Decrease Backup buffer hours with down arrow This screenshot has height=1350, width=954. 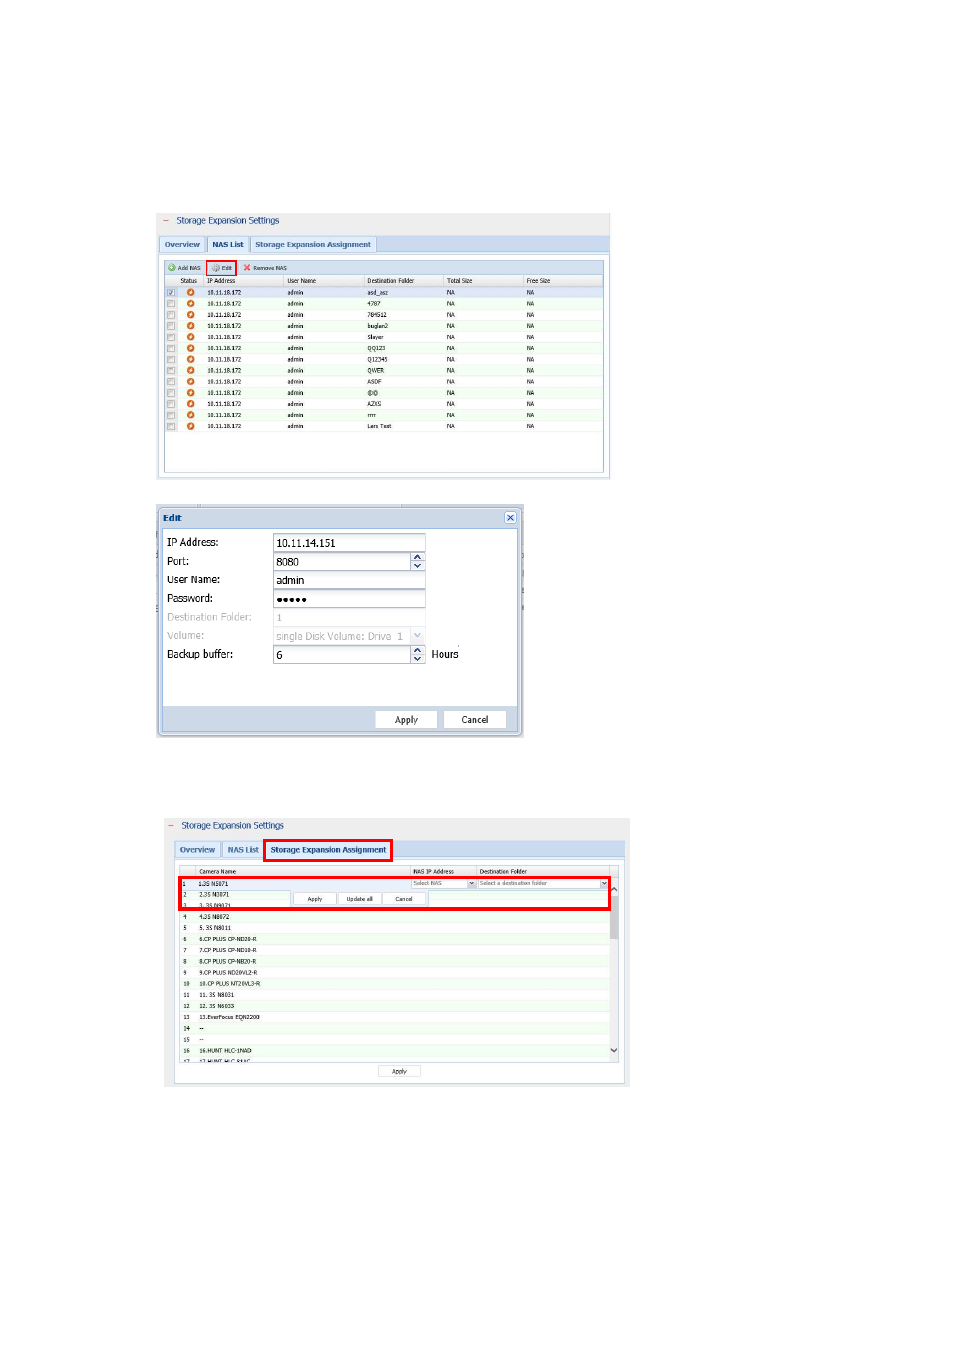click(x=418, y=659)
